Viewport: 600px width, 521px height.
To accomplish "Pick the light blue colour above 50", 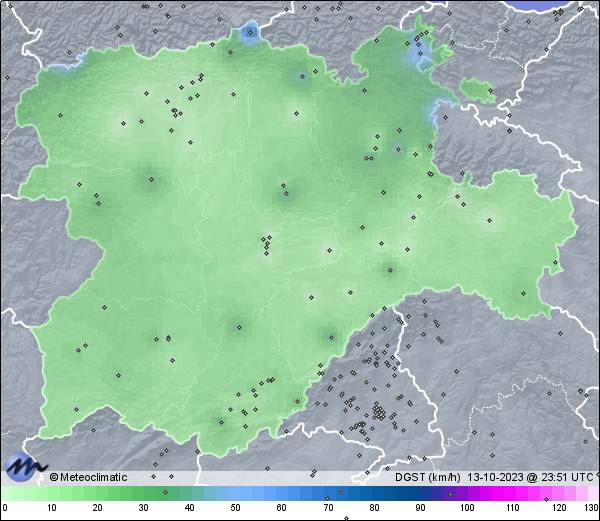I will click(x=235, y=494).
